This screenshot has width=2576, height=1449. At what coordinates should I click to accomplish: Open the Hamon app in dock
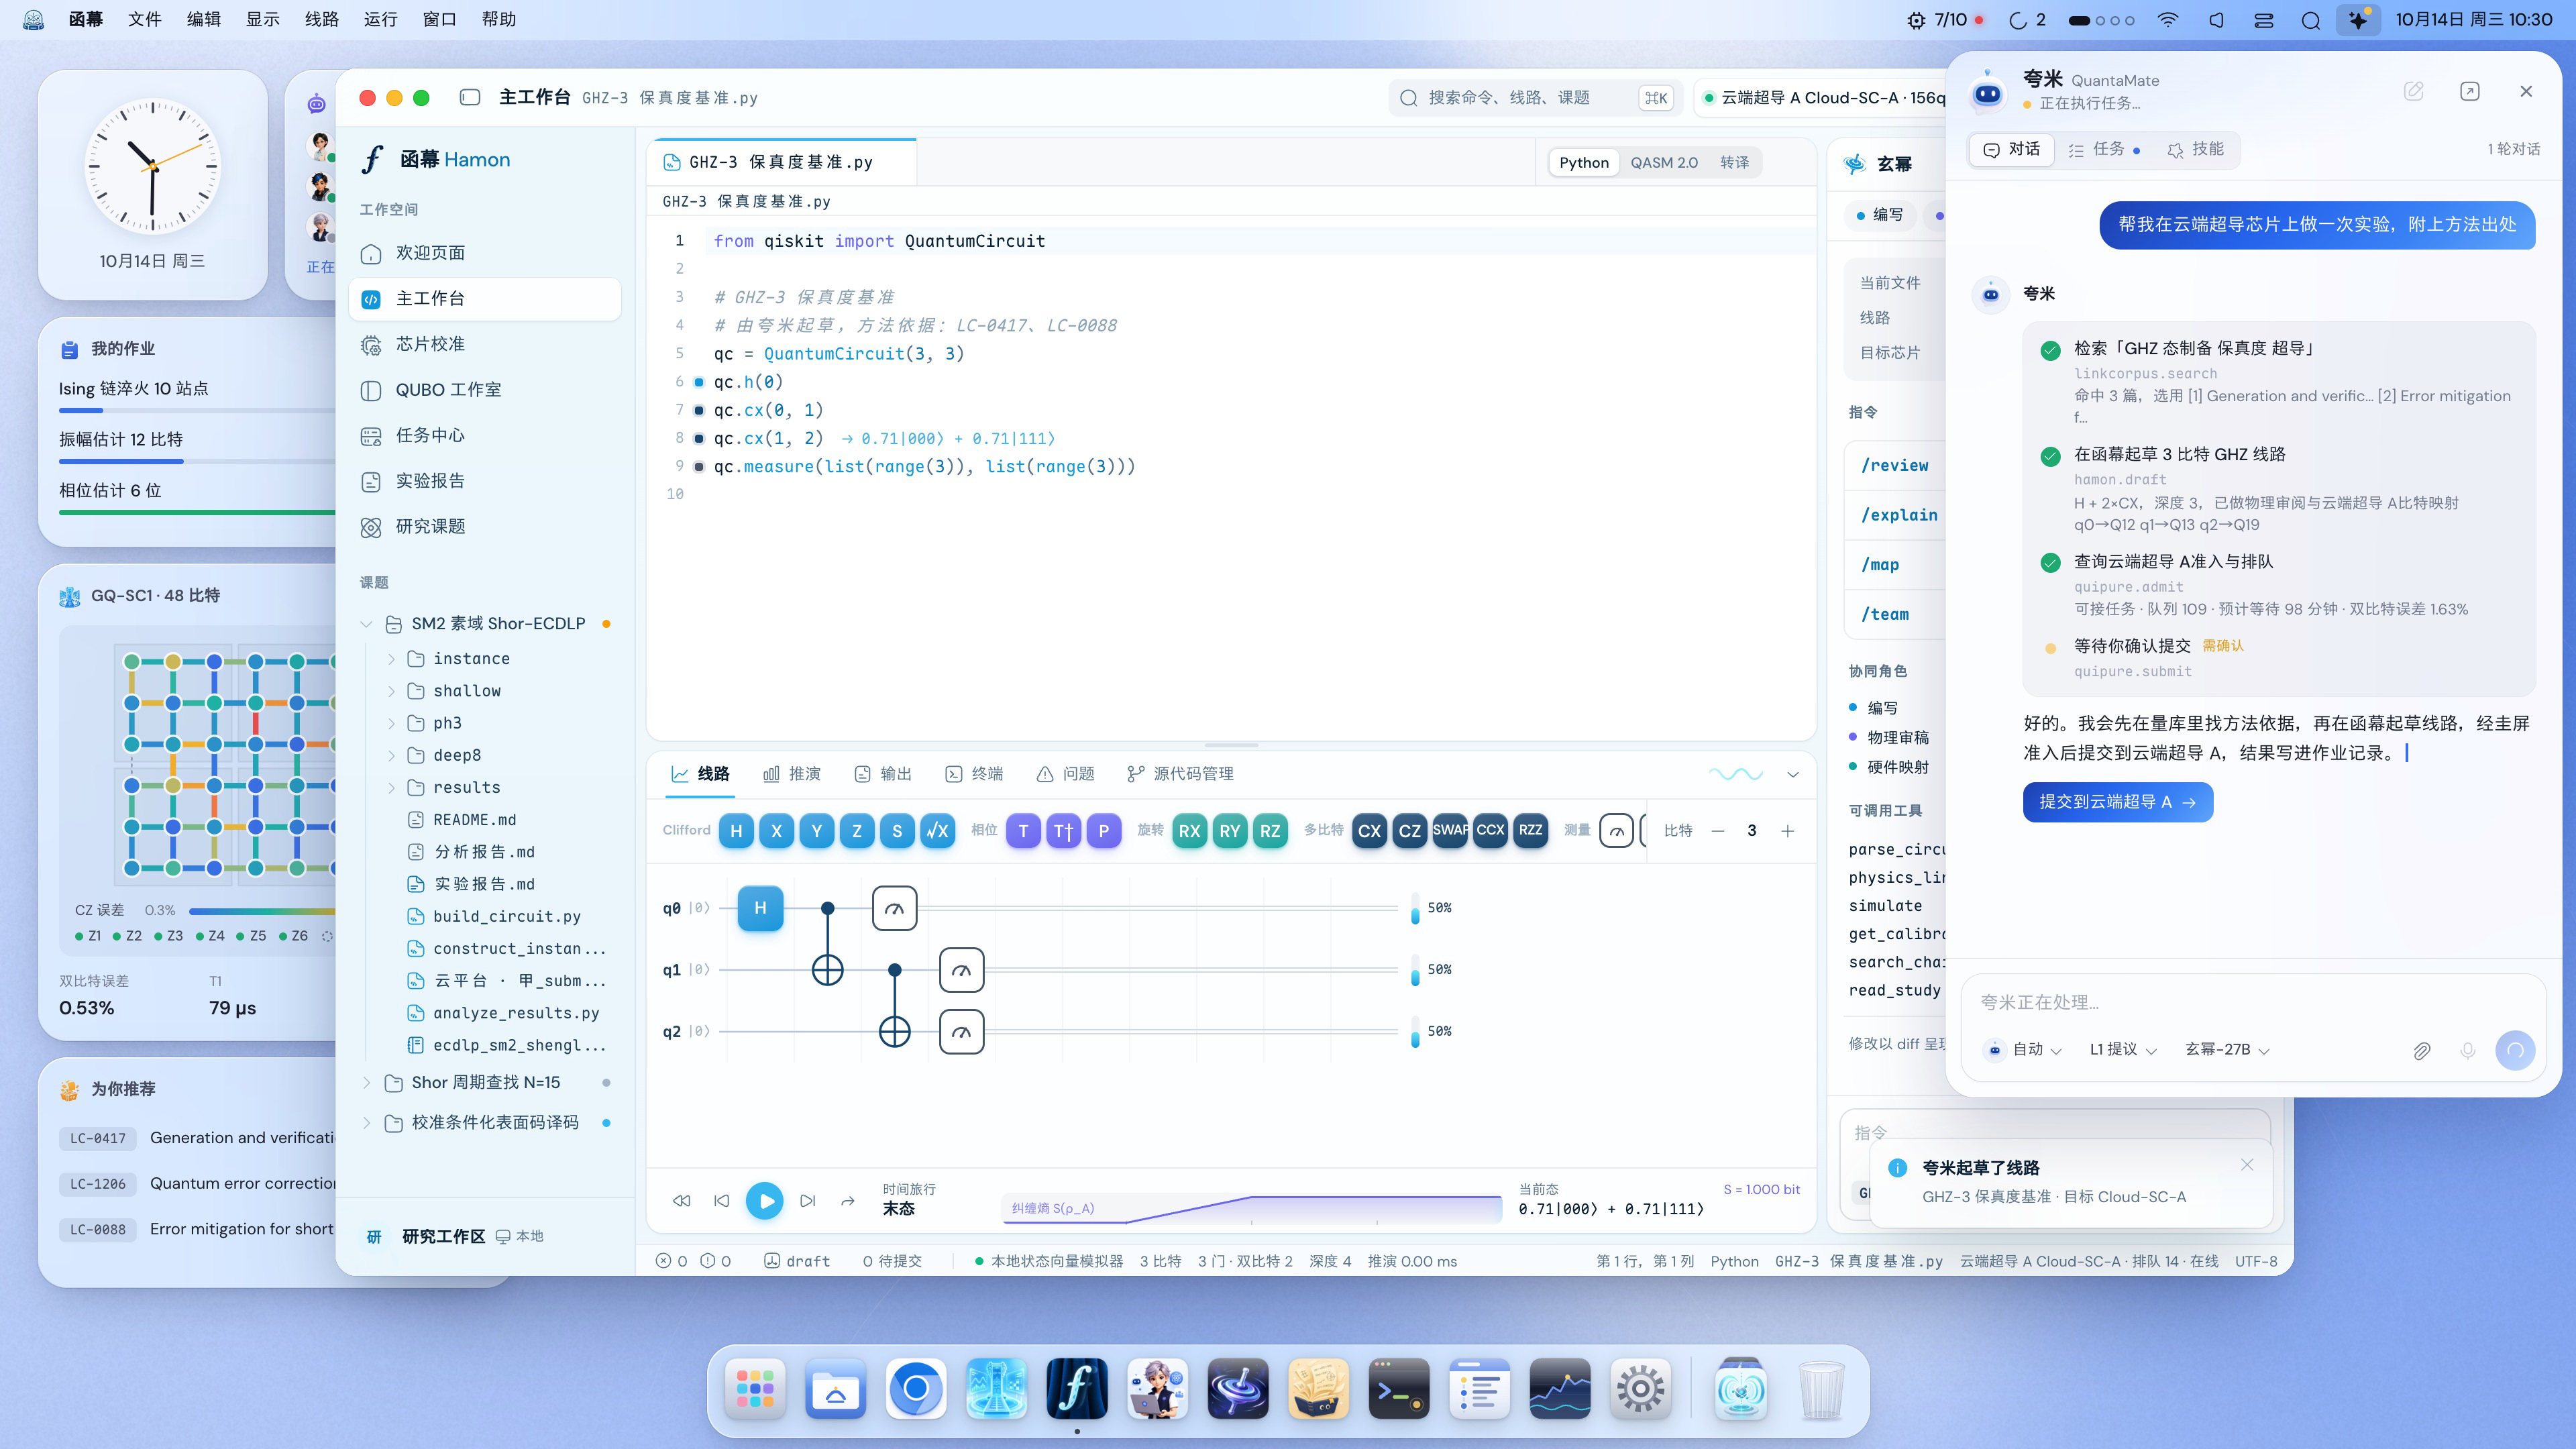1077,1388
